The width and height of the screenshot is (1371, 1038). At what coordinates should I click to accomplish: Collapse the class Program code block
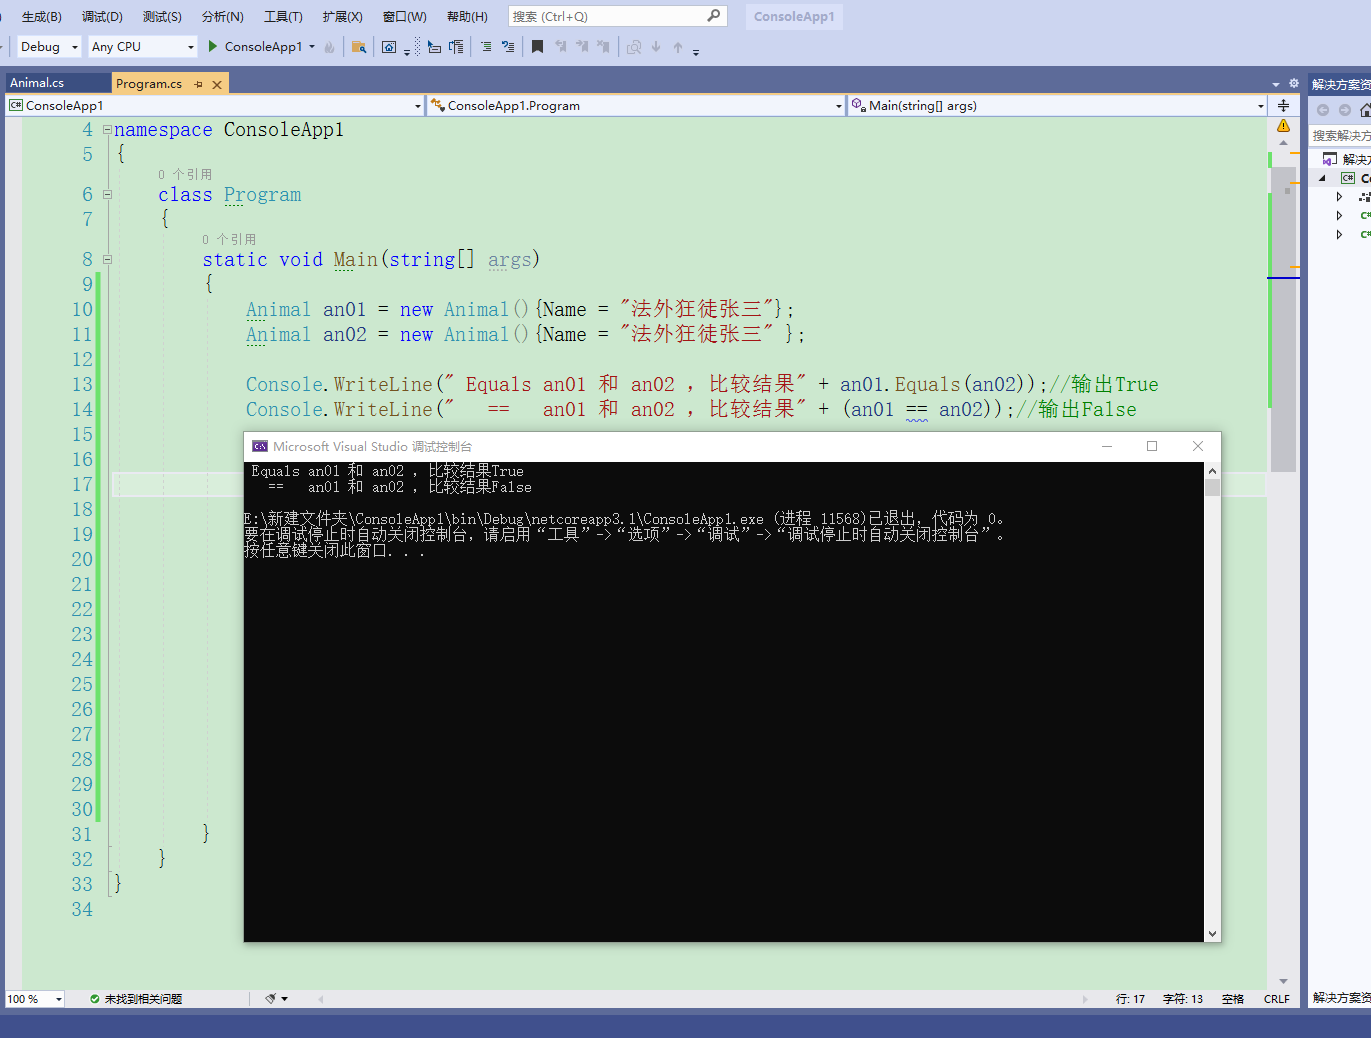pos(107,195)
